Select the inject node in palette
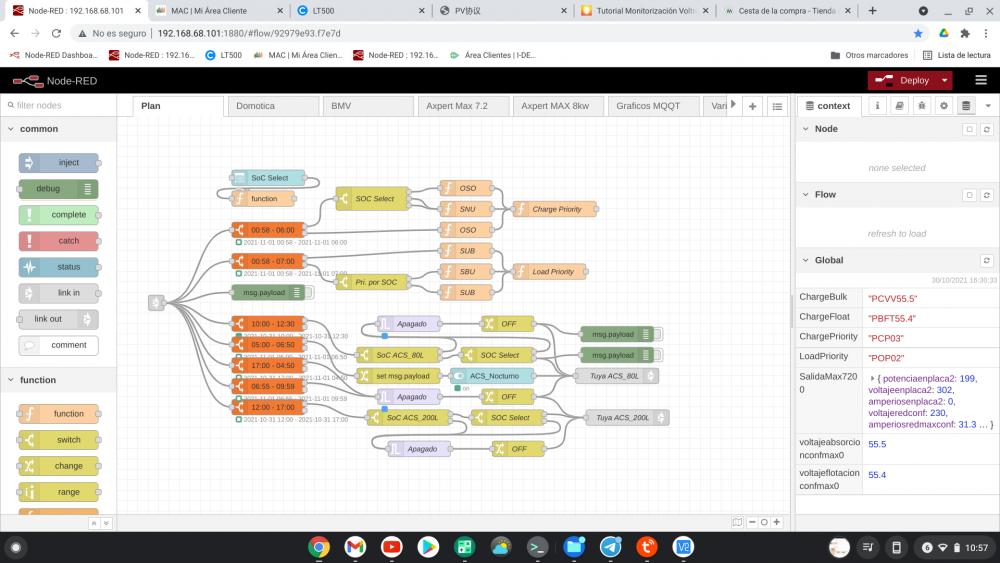1000x563 pixels. [x=59, y=163]
